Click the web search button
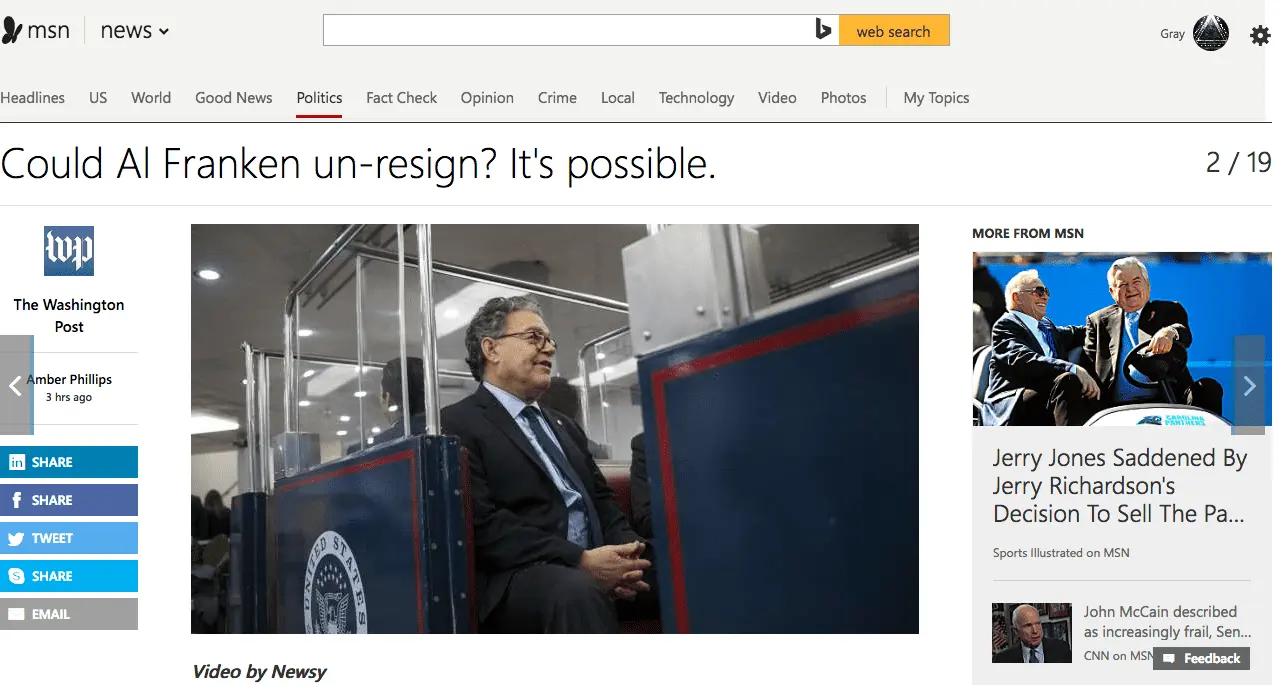This screenshot has height=685, width=1280. 894,31
